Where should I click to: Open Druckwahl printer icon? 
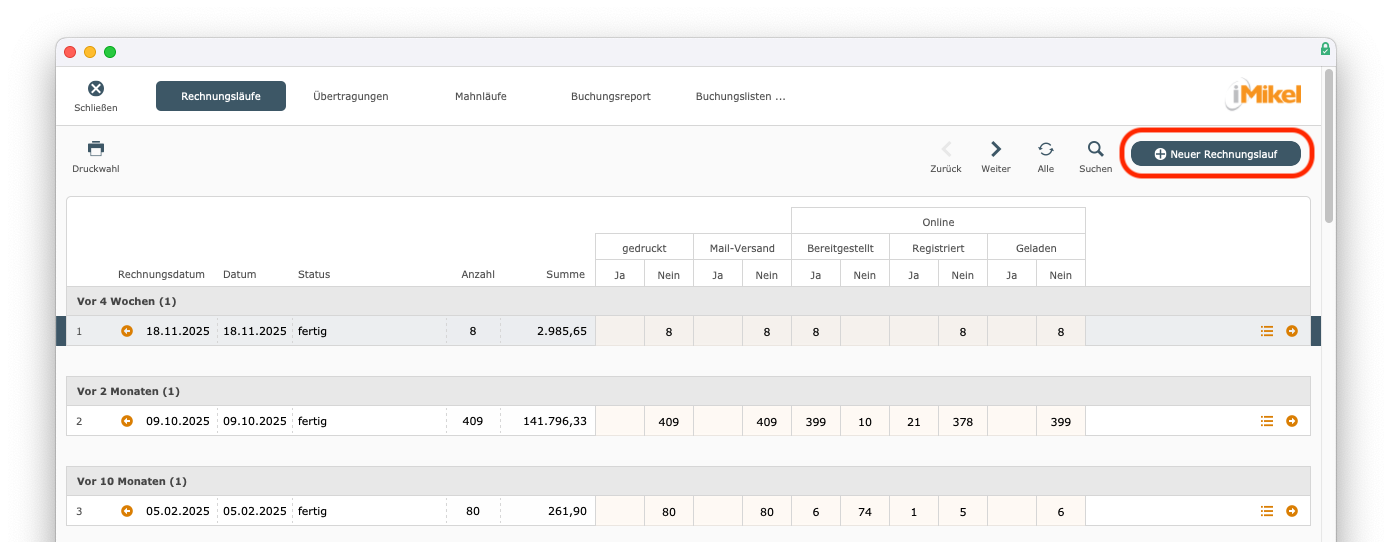(96, 149)
